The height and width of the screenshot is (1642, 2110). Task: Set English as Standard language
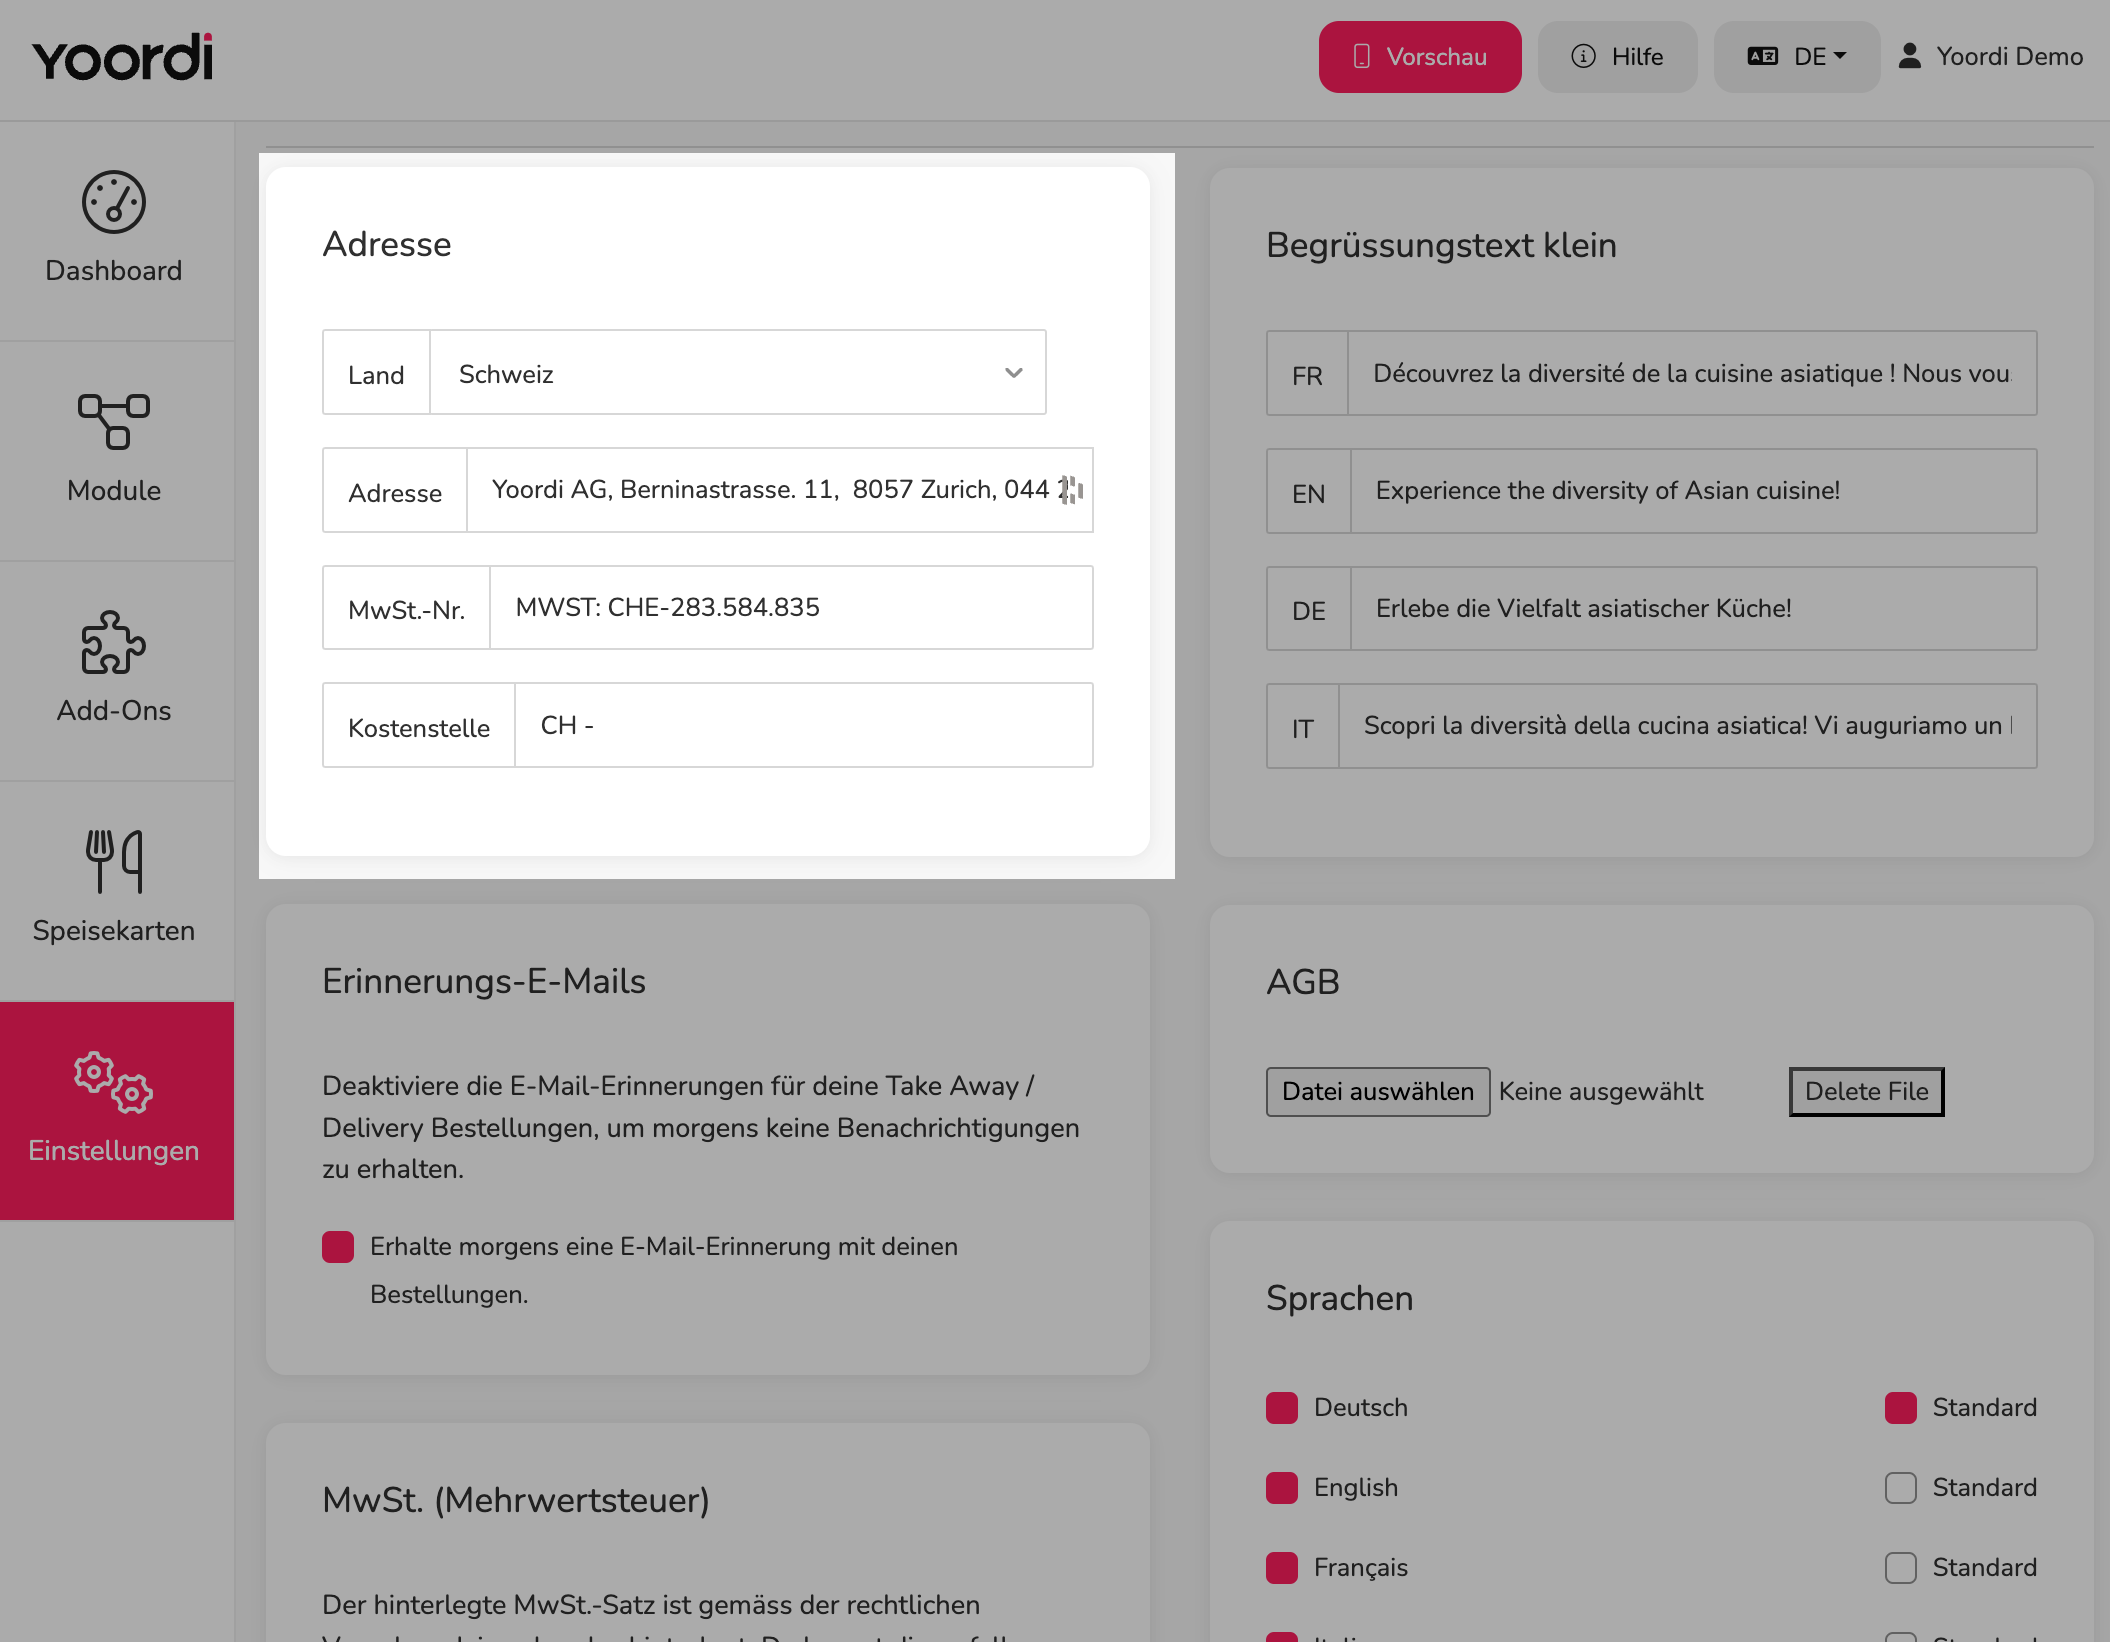click(1900, 1487)
